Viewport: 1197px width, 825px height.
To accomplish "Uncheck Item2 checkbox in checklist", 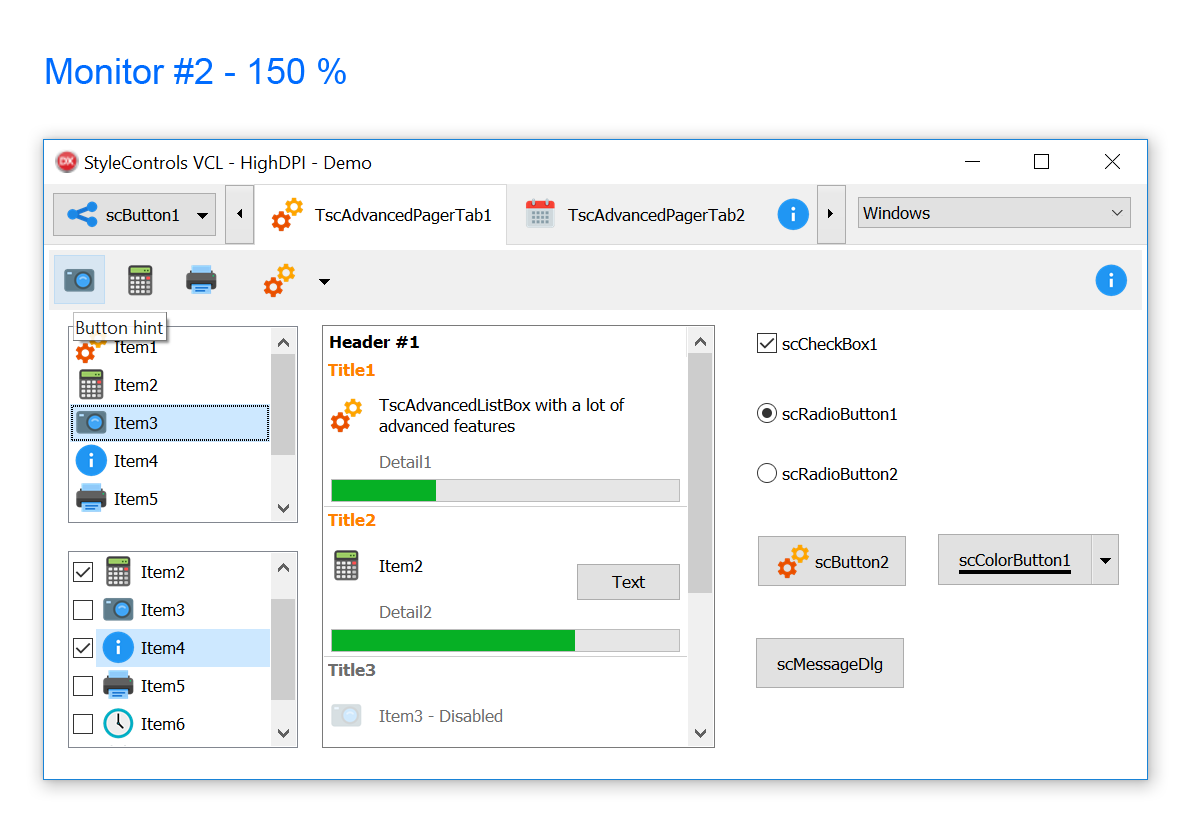I will coord(82,572).
